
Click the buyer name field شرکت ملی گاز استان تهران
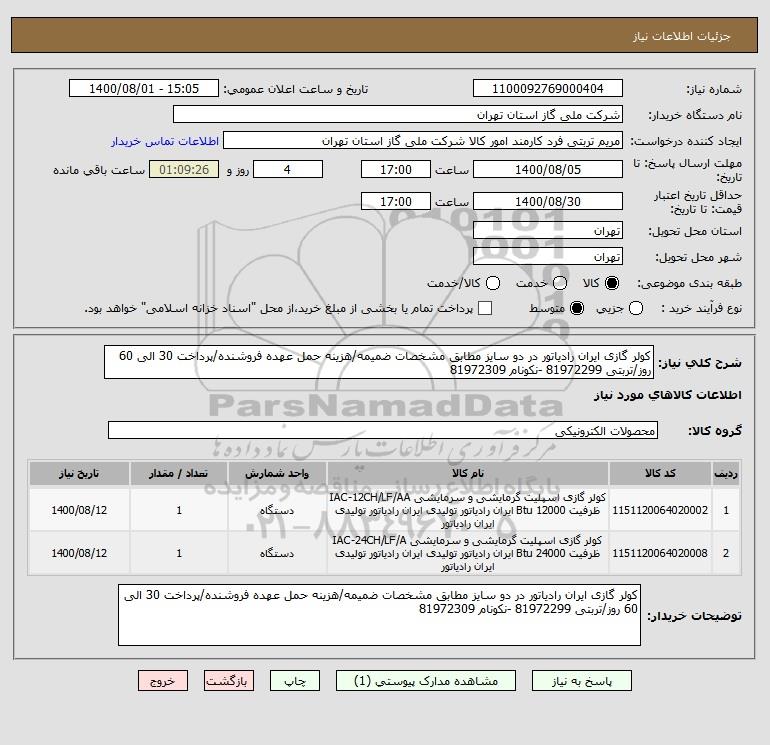(x=398, y=114)
